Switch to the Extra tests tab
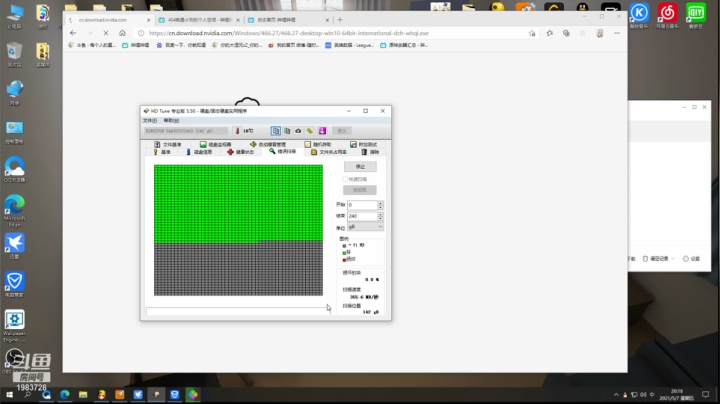720x404 pixels. (363, 144)
